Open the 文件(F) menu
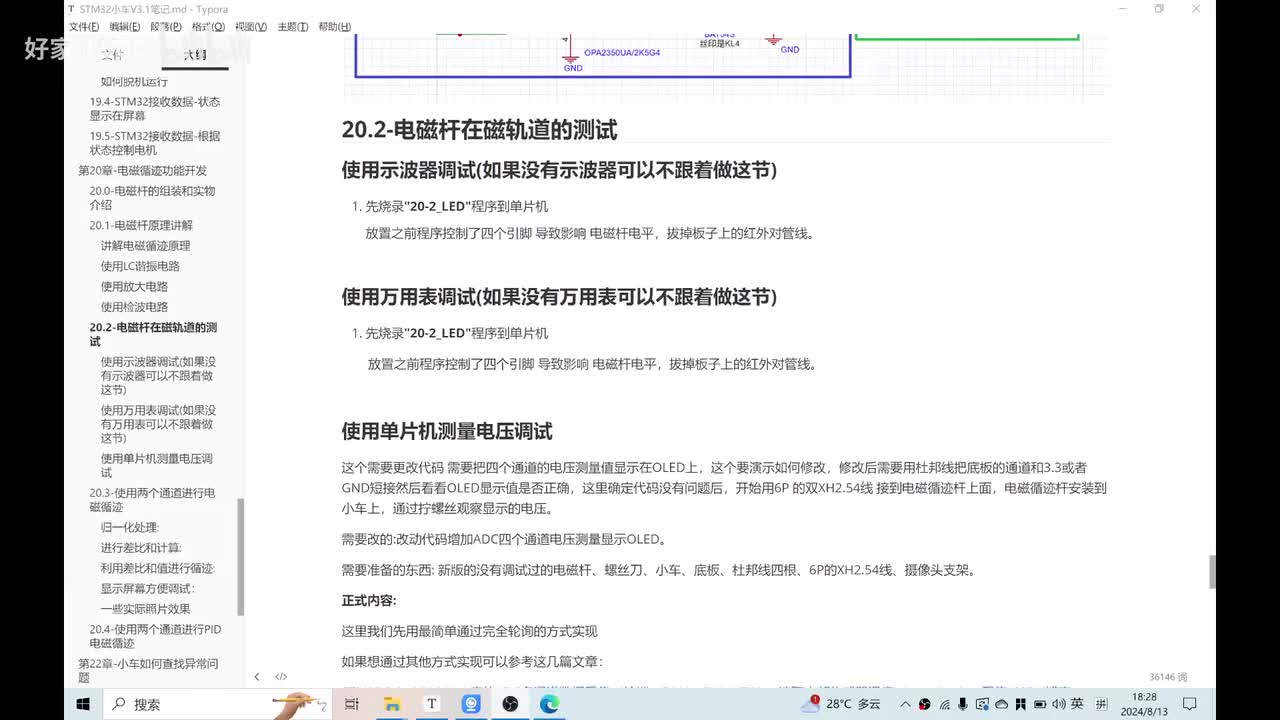Screen dimensions: 1280x720 [x=84, y=27]
